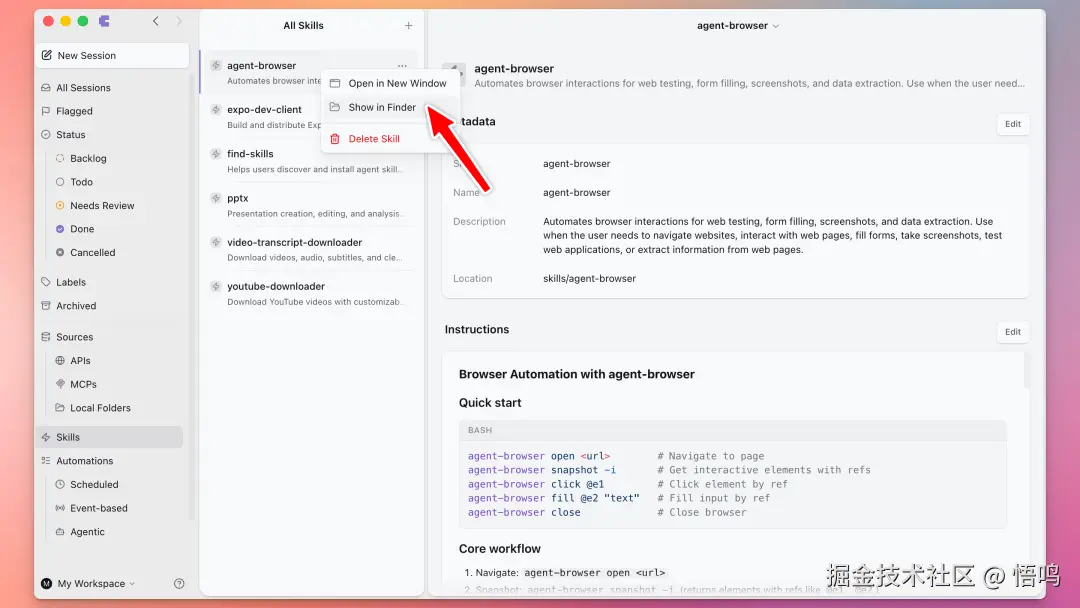Click the Core workflow heading
Screen dimensions: 1080x608
point(499,549)
